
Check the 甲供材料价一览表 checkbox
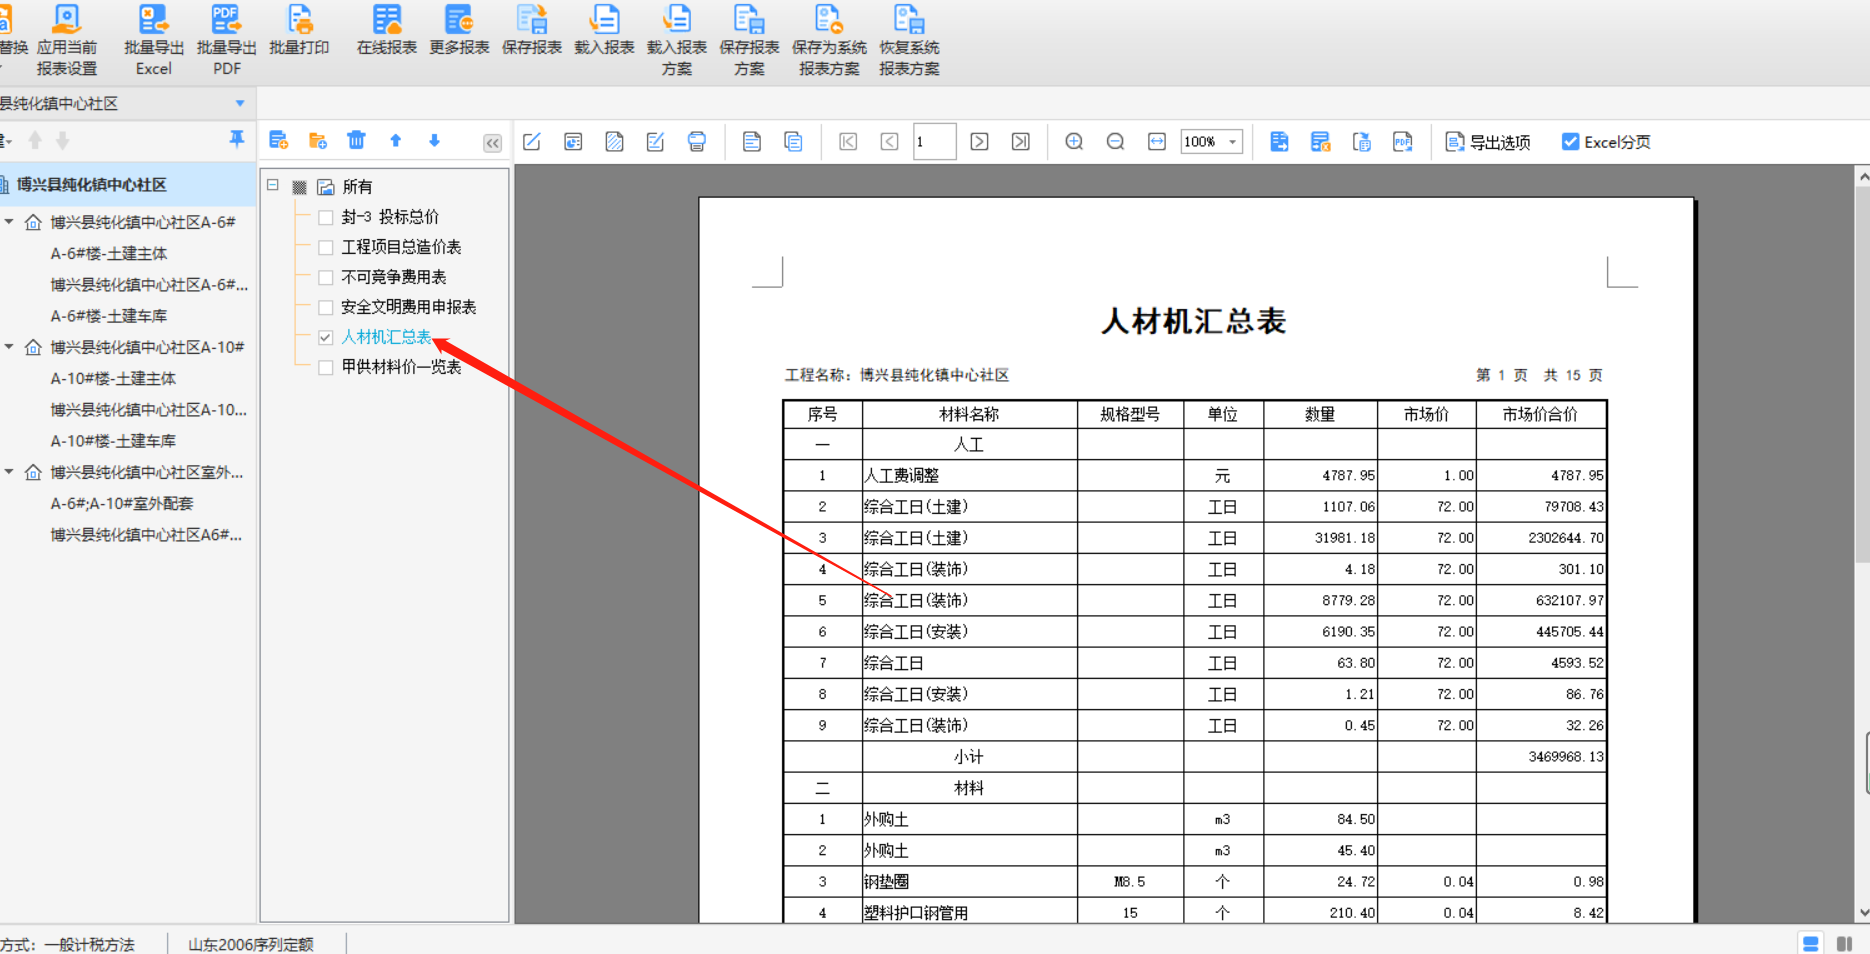click(325, 367)
